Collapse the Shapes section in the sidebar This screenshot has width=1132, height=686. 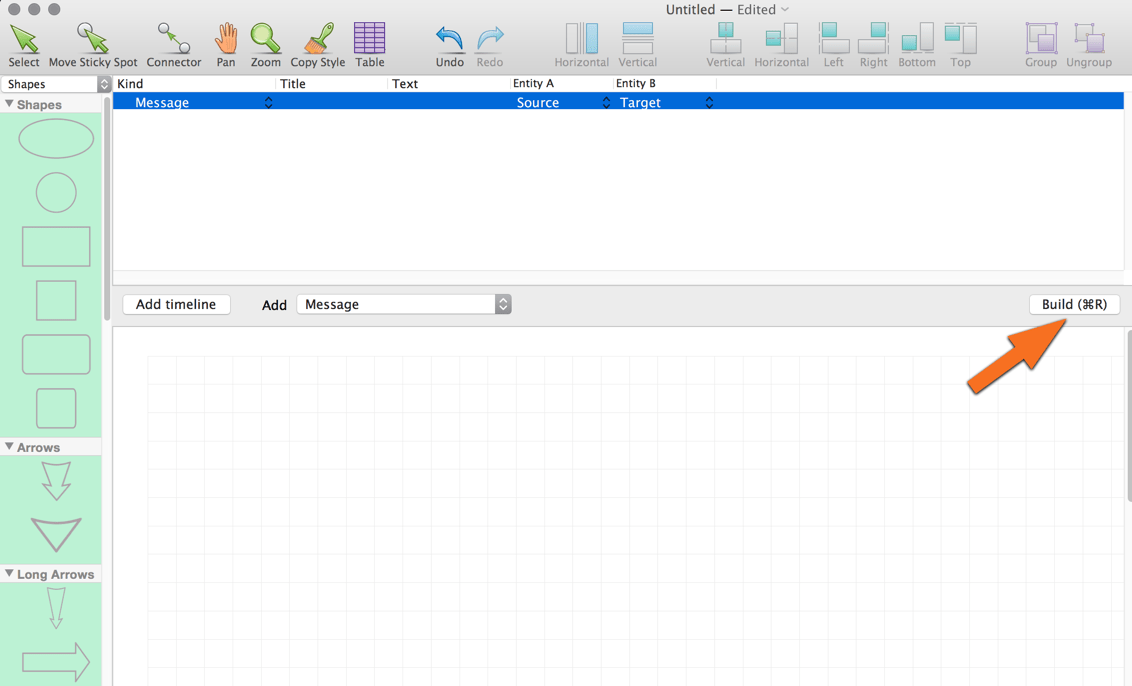(x=10, y=104)
